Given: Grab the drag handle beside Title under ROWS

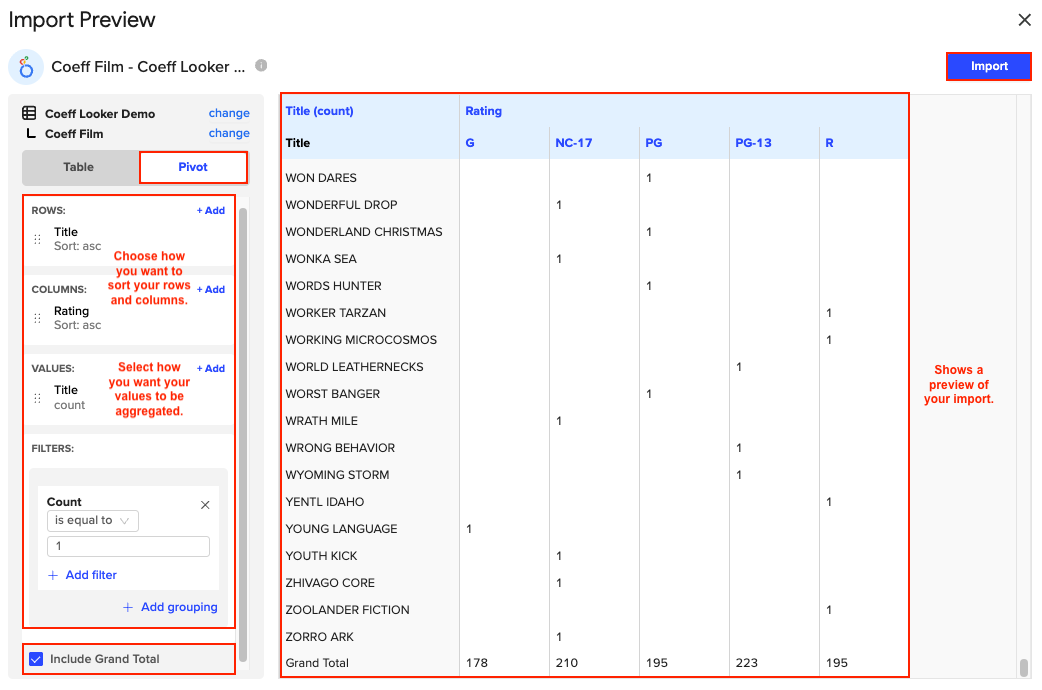Looking at the screenshot, I should (x=36, y=238).
